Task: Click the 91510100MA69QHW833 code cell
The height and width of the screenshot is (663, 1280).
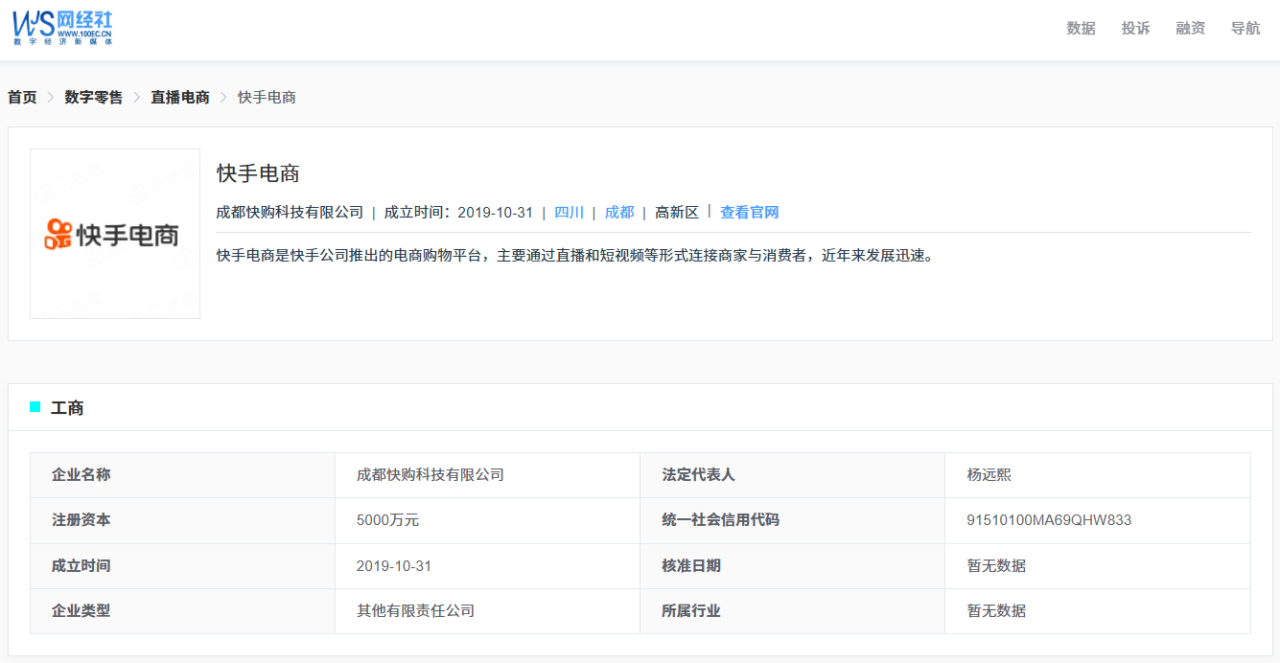Action: [1098, 521]
